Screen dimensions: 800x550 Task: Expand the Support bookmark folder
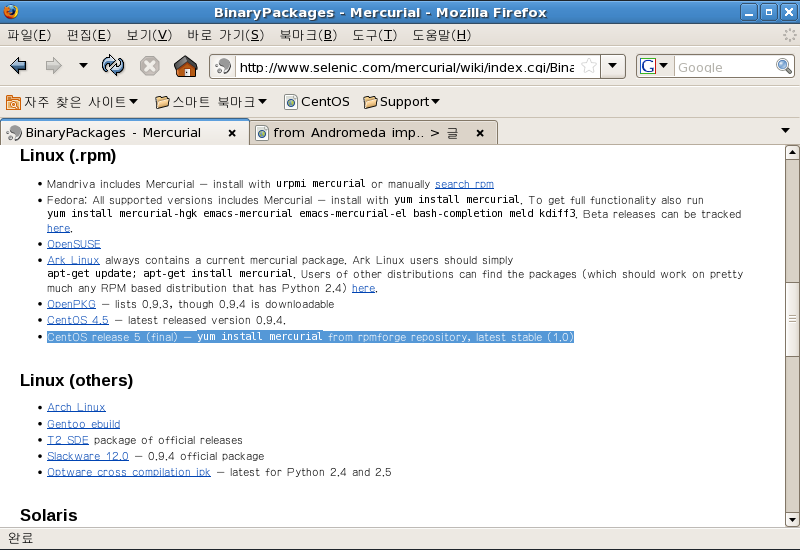click(402, 102)
